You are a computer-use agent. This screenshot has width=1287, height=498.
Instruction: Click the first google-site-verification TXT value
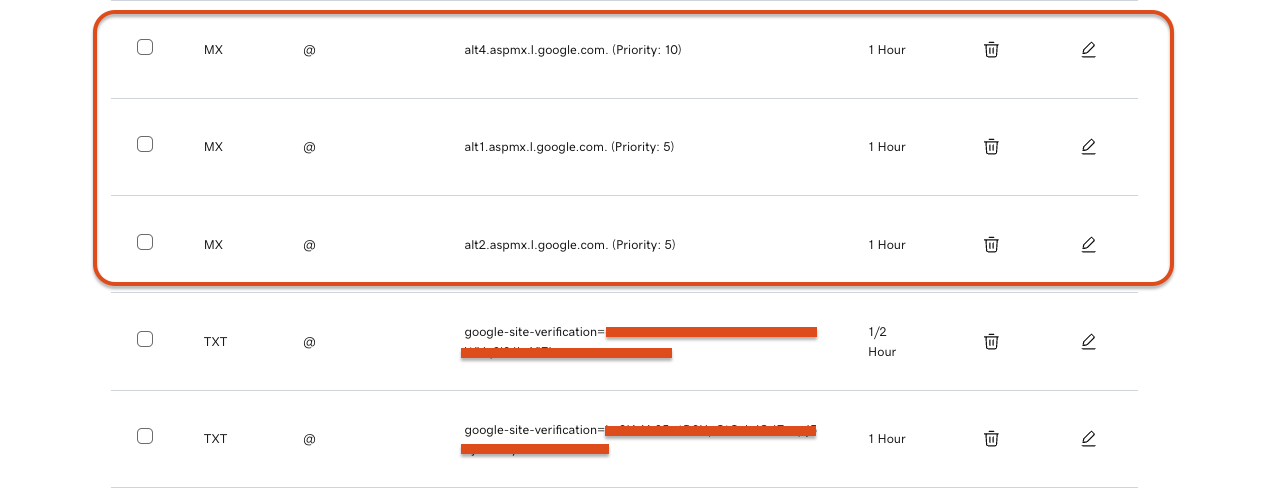click(639, 341)
